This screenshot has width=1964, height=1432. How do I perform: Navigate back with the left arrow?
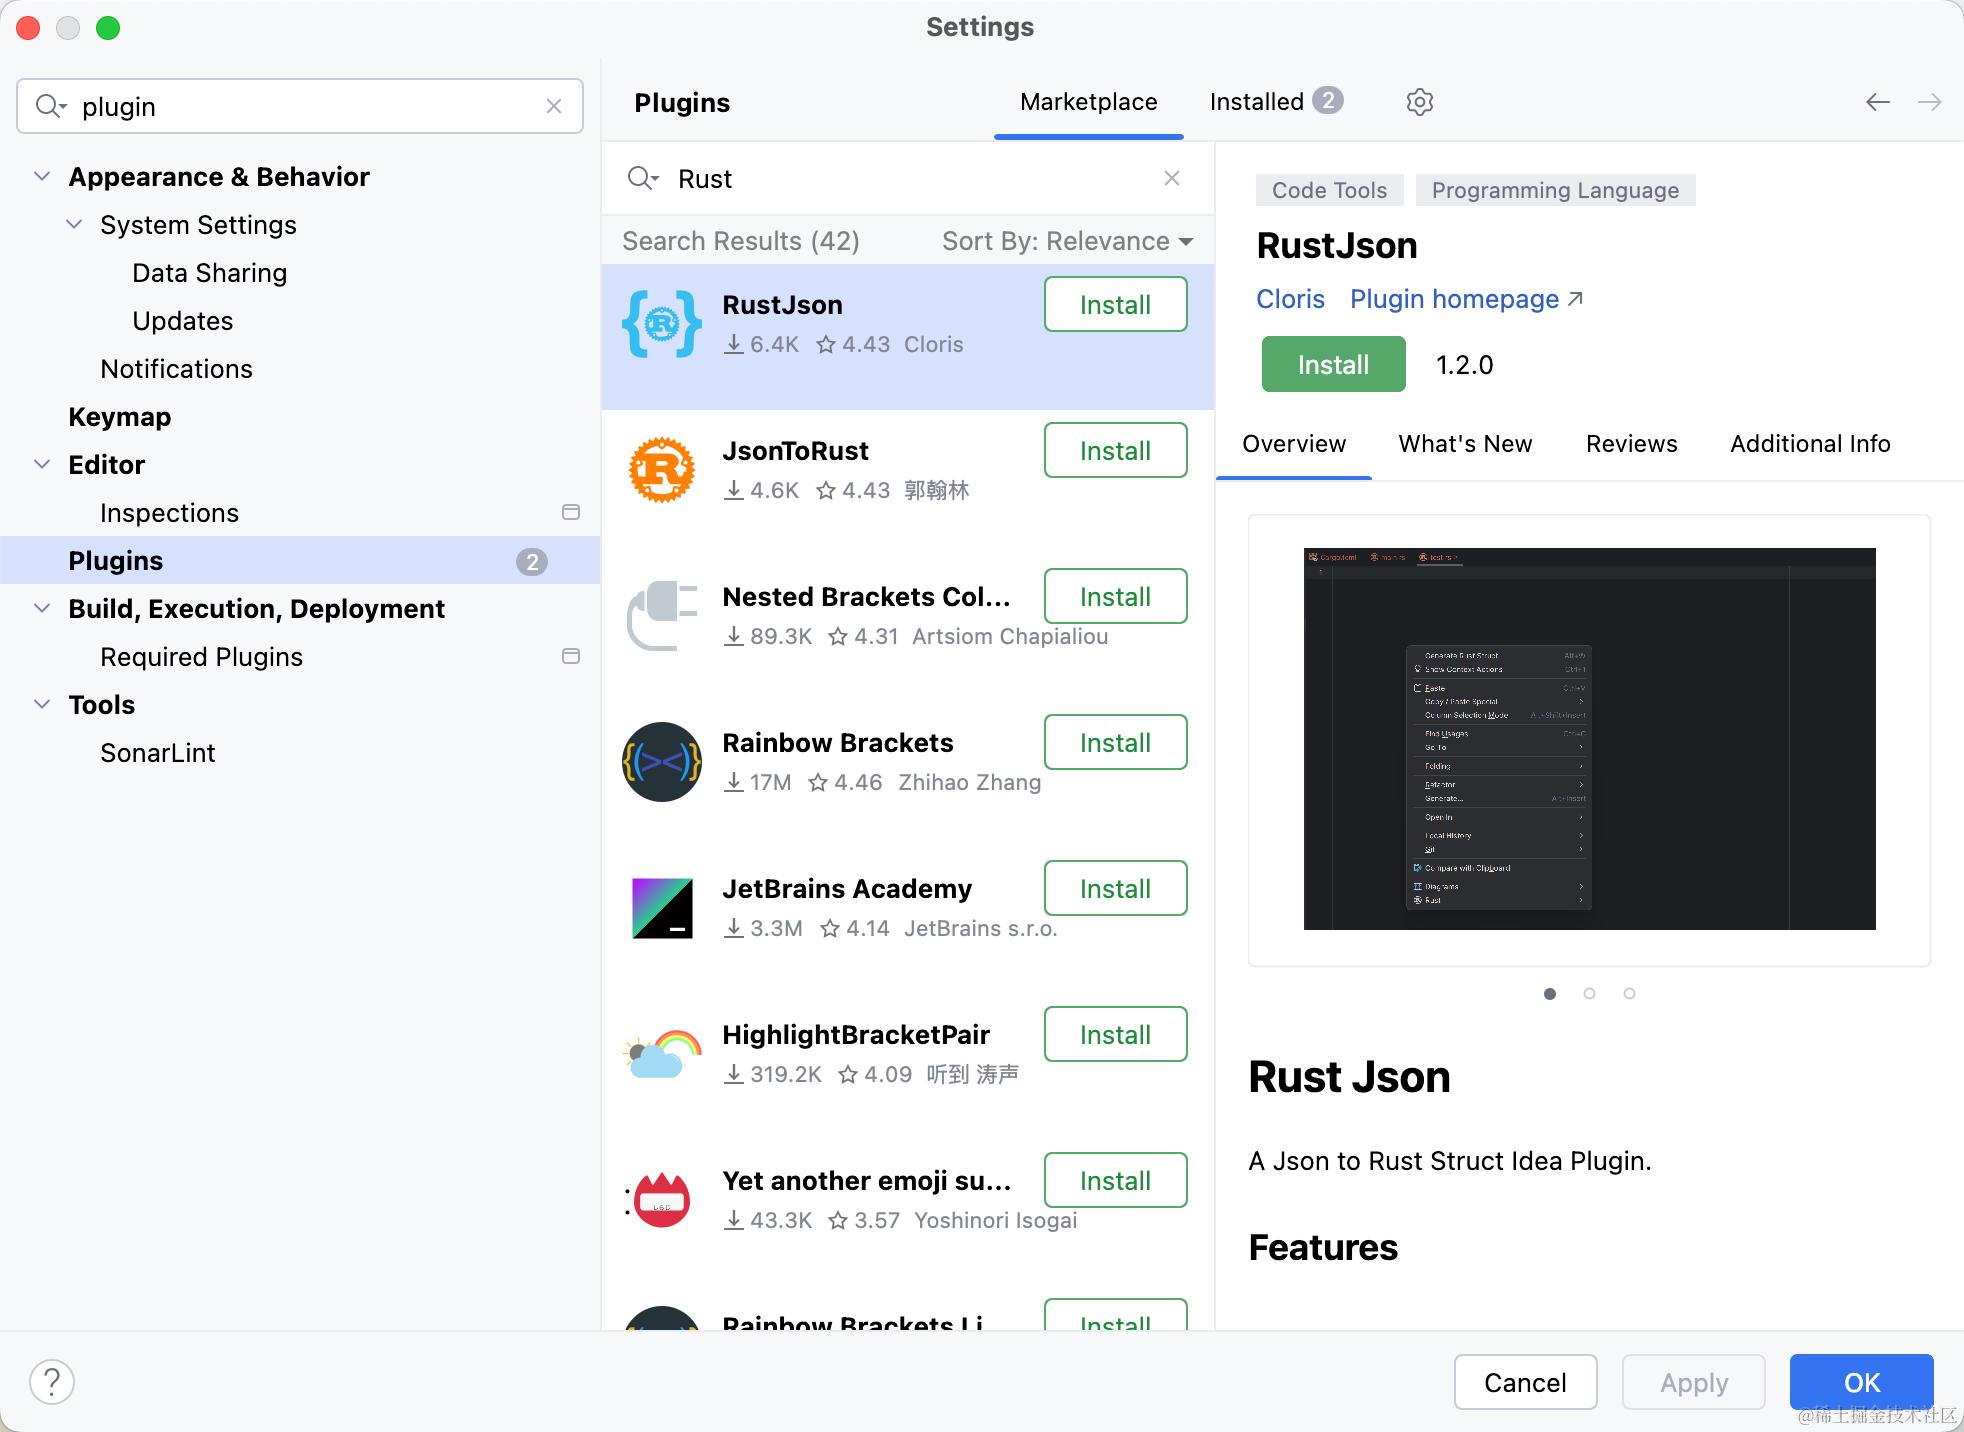[x=1877, y=102]
